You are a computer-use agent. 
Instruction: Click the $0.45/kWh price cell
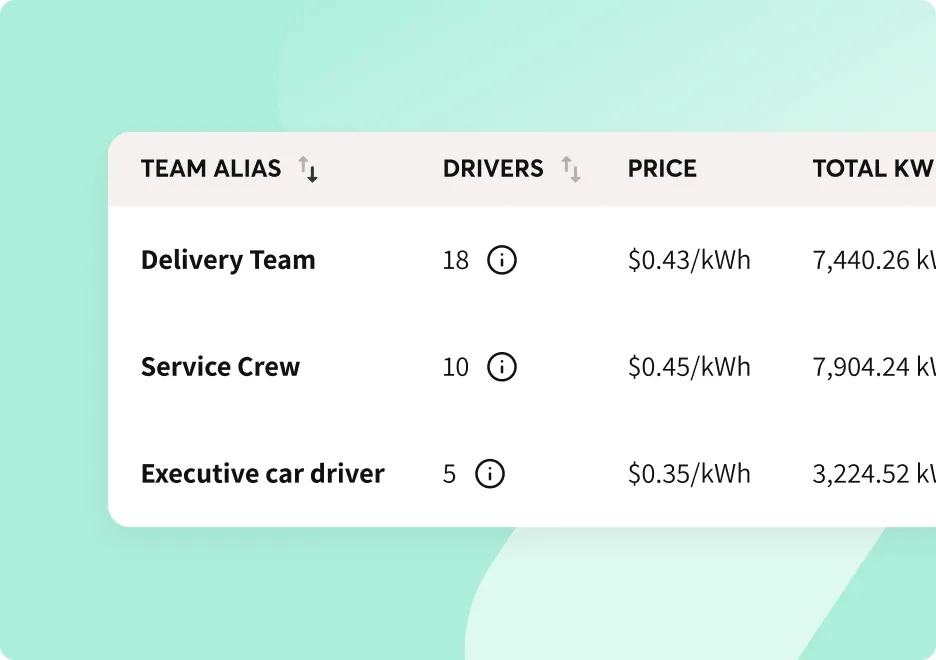689,366
